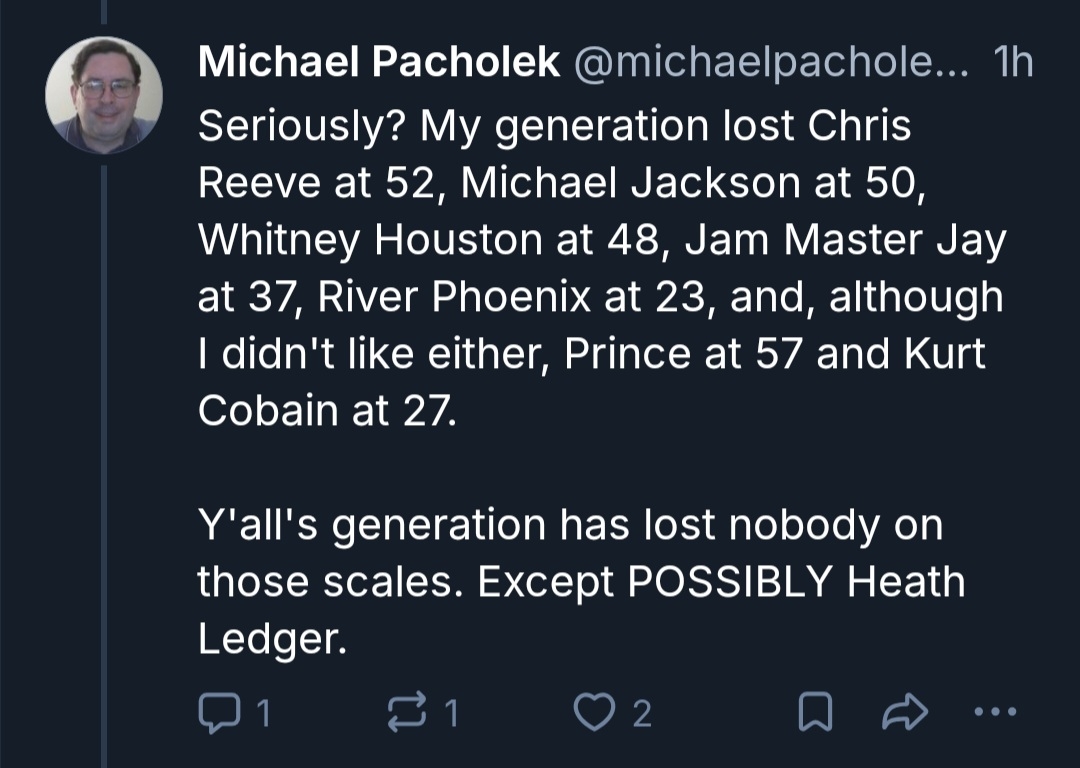This screenshot has width=1080, height=768.
Task: Open the 1h timestamp link
Action: pos(1013,64)
